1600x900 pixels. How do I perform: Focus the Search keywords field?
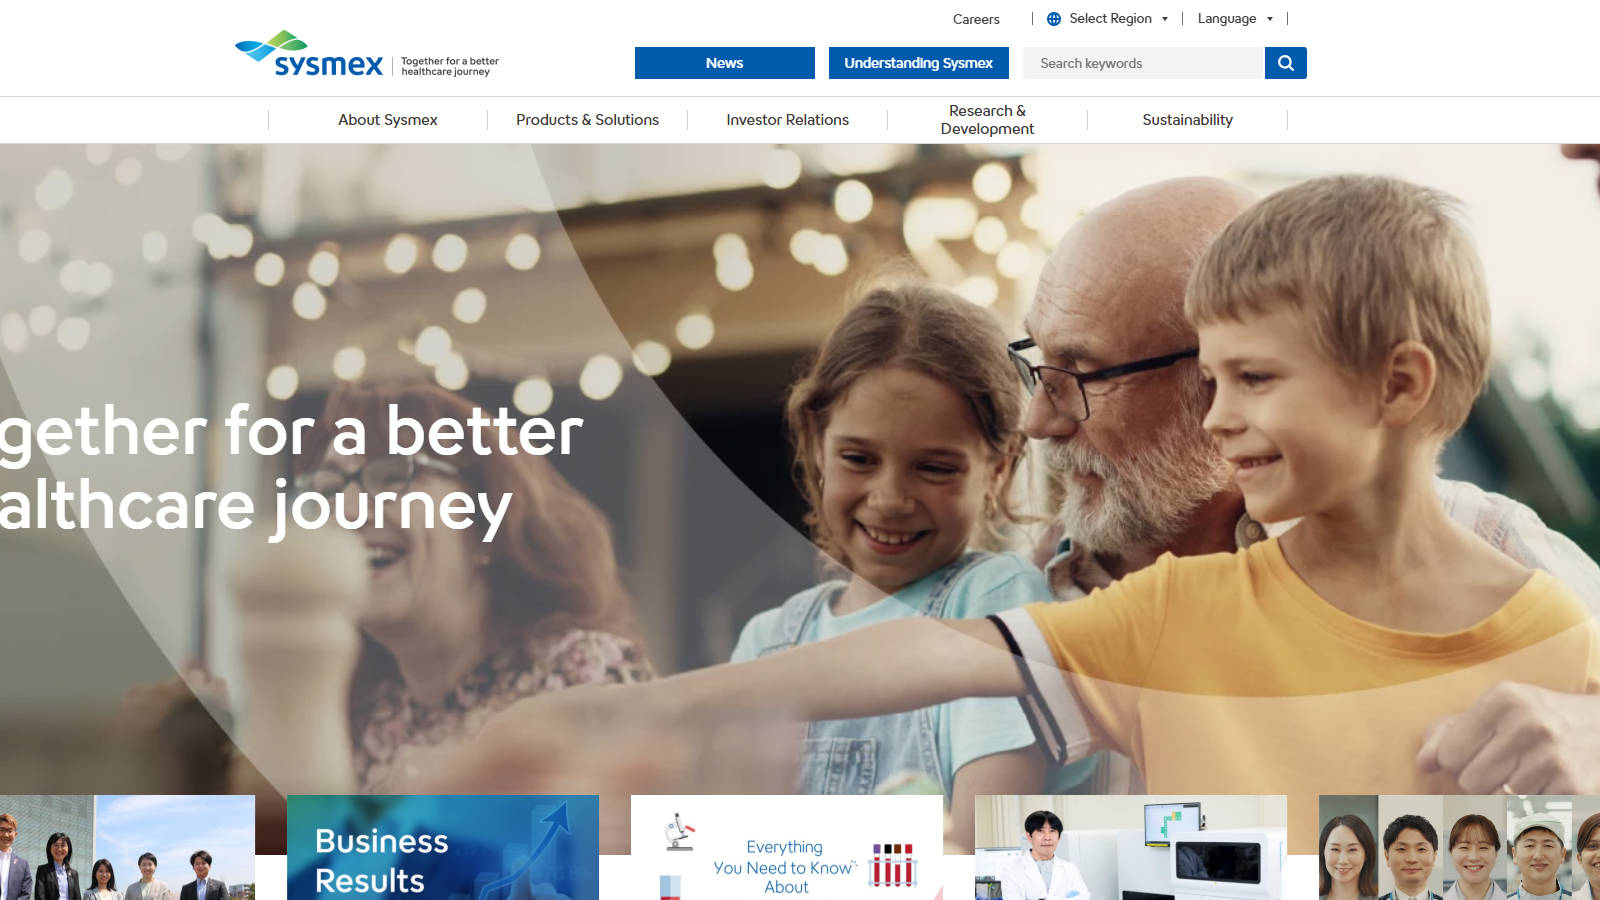[1143, 63]
